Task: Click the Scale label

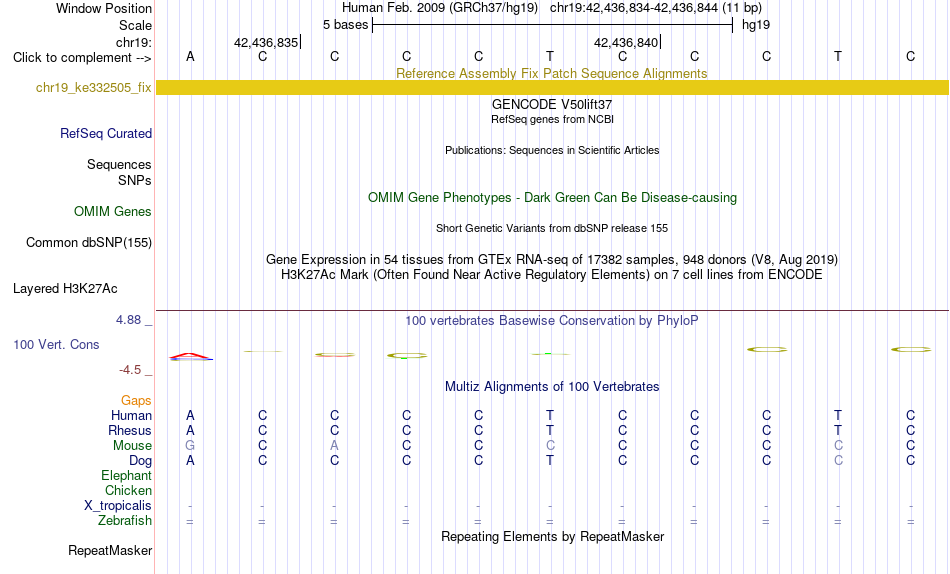Action: pos(136,25)
